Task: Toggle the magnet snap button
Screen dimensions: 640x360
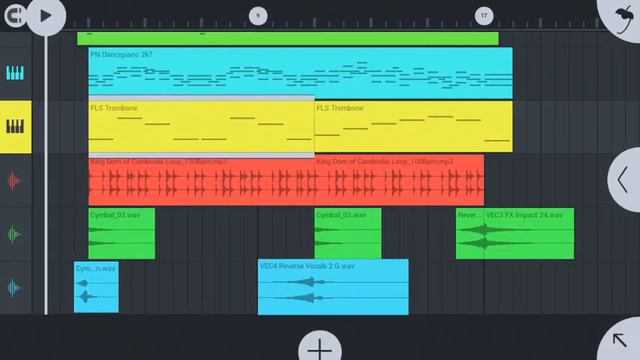Action: 15,16
